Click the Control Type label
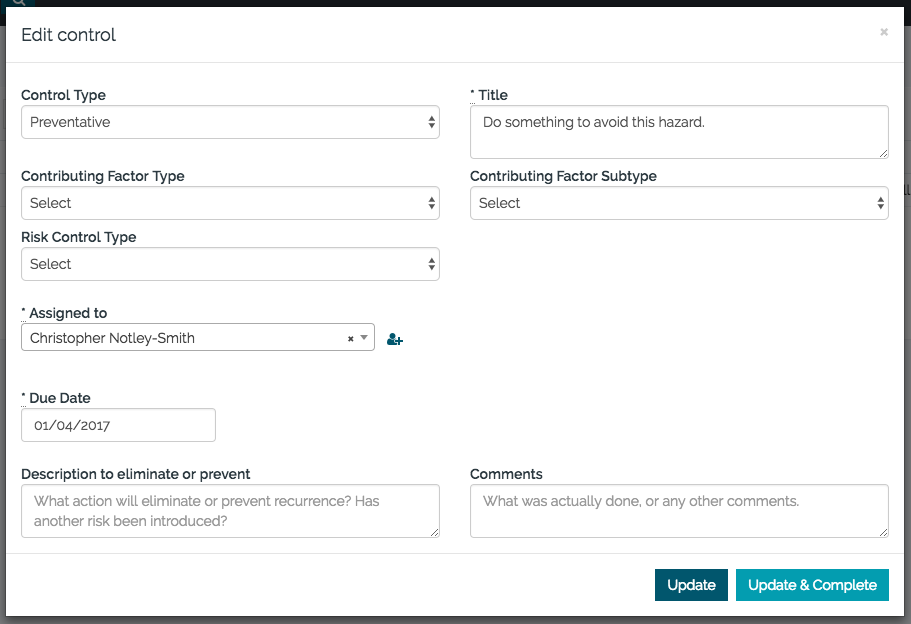 click(x=63, y=95)
